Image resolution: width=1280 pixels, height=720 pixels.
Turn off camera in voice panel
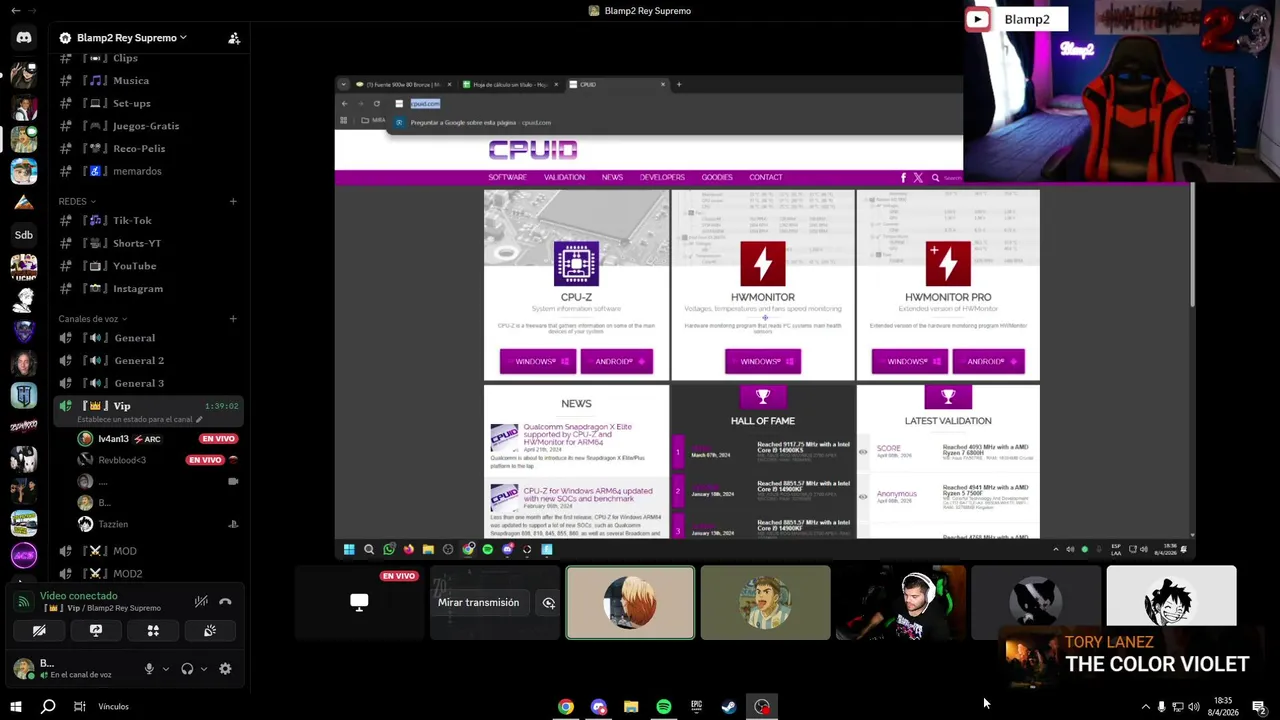click(39, 631)
